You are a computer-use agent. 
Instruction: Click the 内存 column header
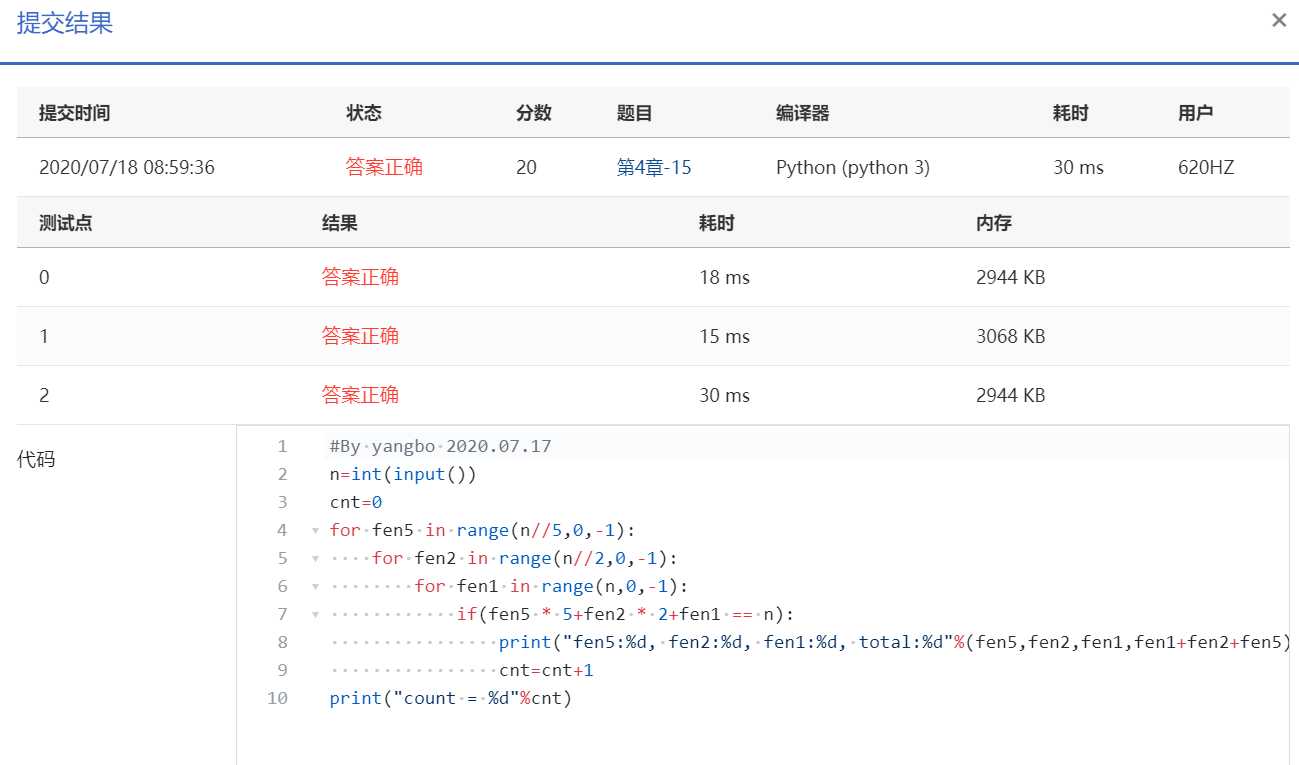coord(994,223)
